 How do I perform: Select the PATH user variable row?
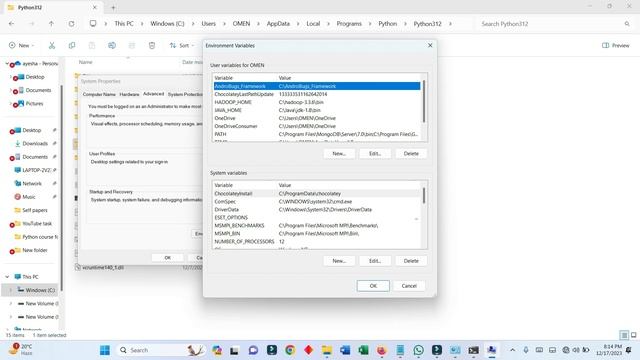(x=317, y=134)
